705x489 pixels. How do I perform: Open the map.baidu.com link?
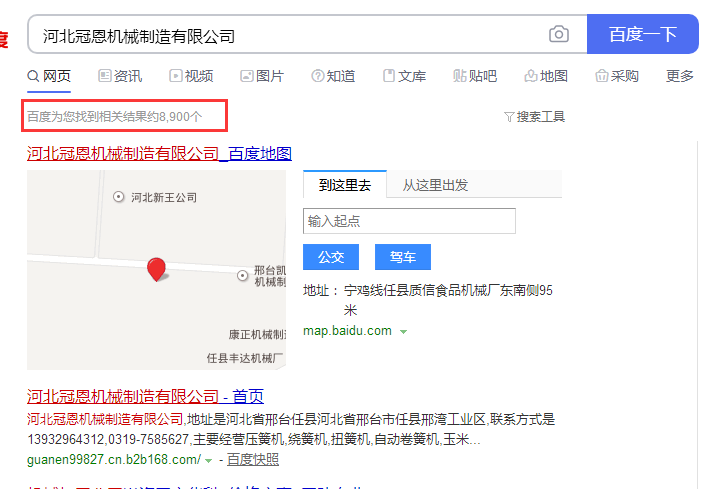347,331
